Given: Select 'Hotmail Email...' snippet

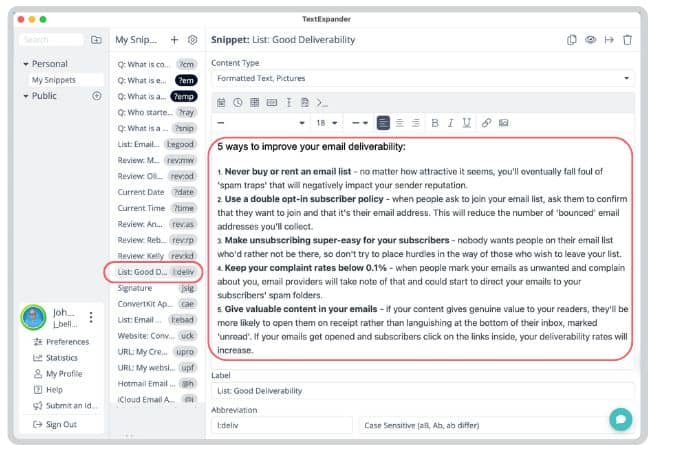Looking at the screenshot, I should [x=156, y=383].
